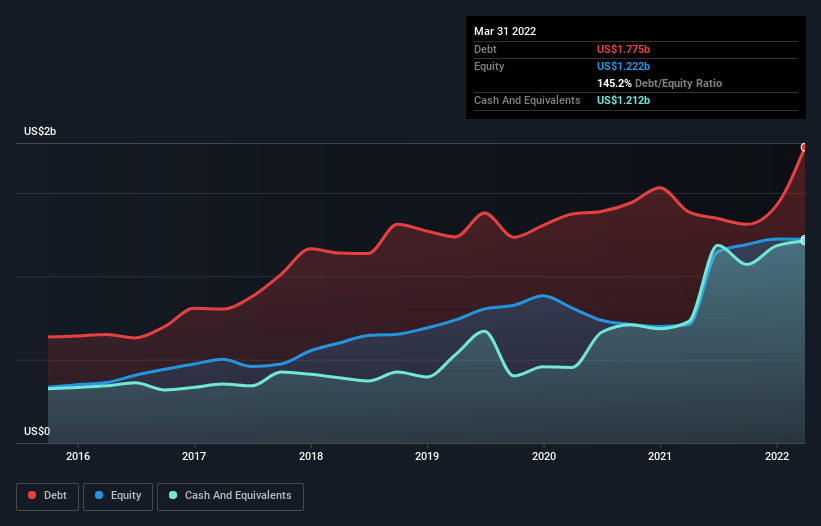
Task: Click the blue Equity legend dot
Action: (99, 495)
